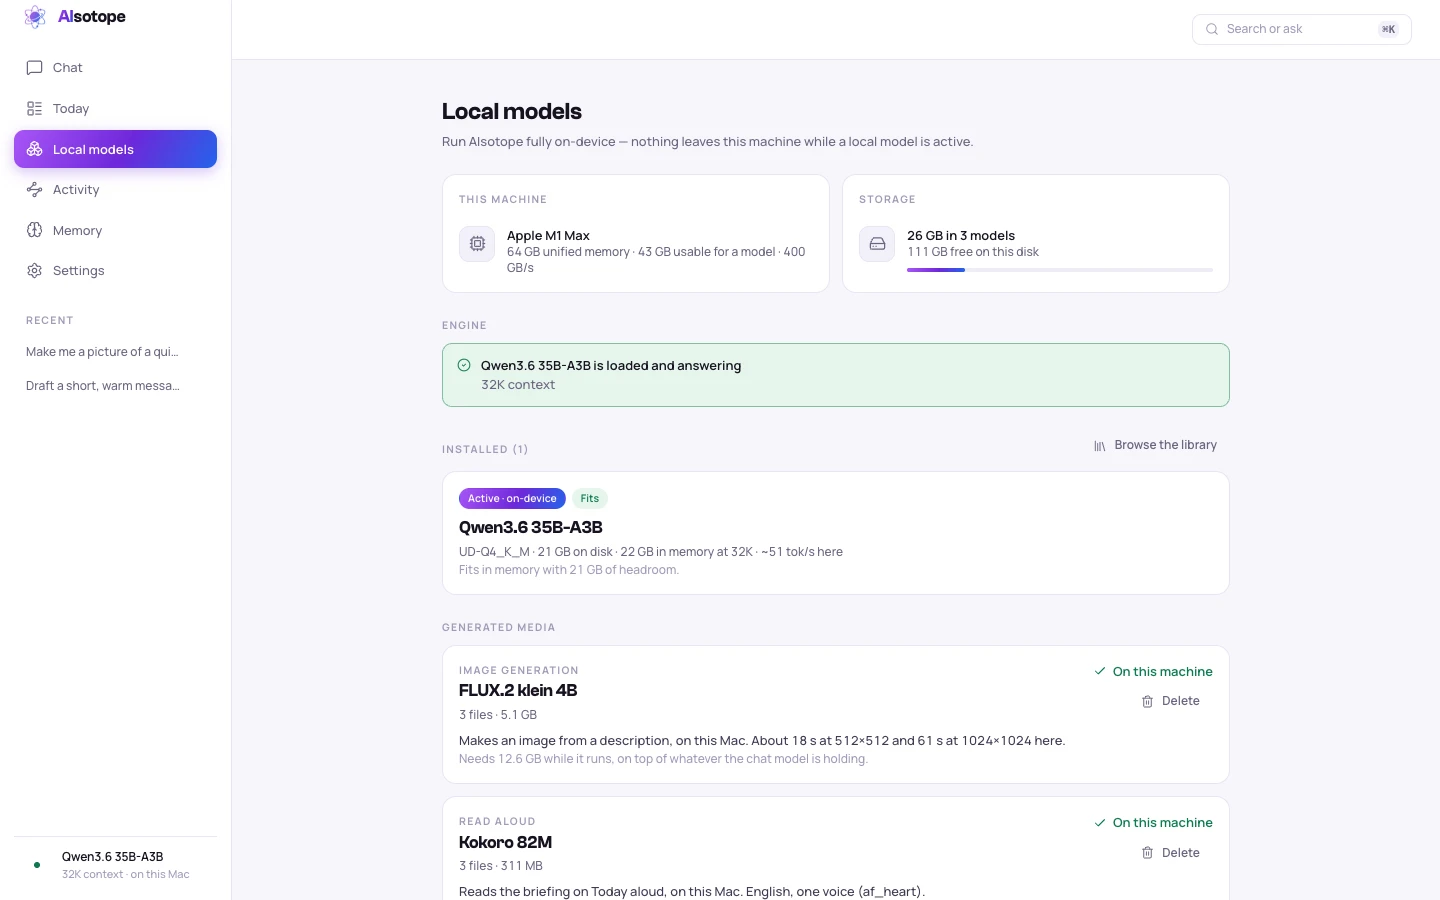Click the Today list icon in sidebar

(34, 108)
